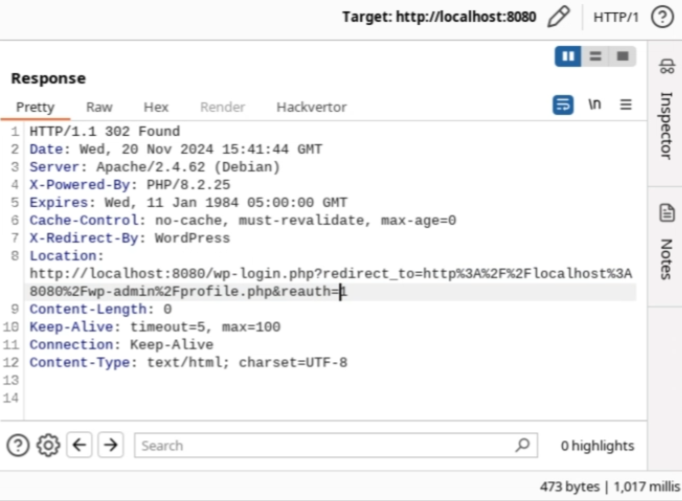Go to next search match arrow

[110, 445]
